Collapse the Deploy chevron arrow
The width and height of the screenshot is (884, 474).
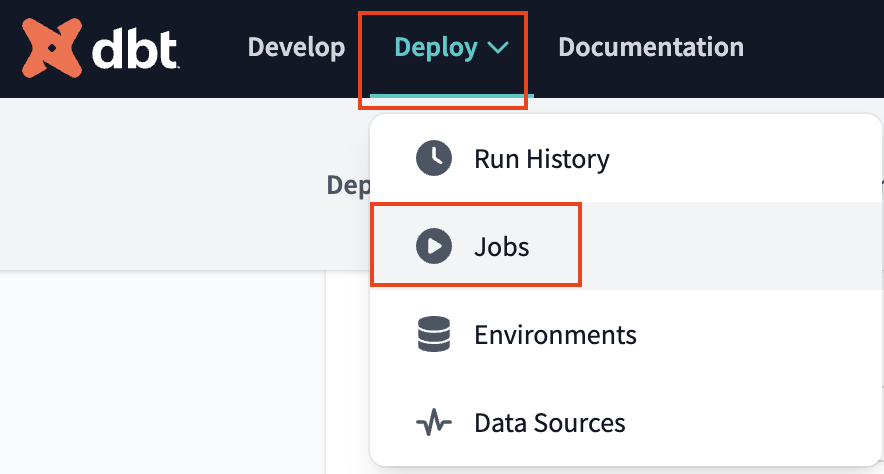click(x=498, y=48)
